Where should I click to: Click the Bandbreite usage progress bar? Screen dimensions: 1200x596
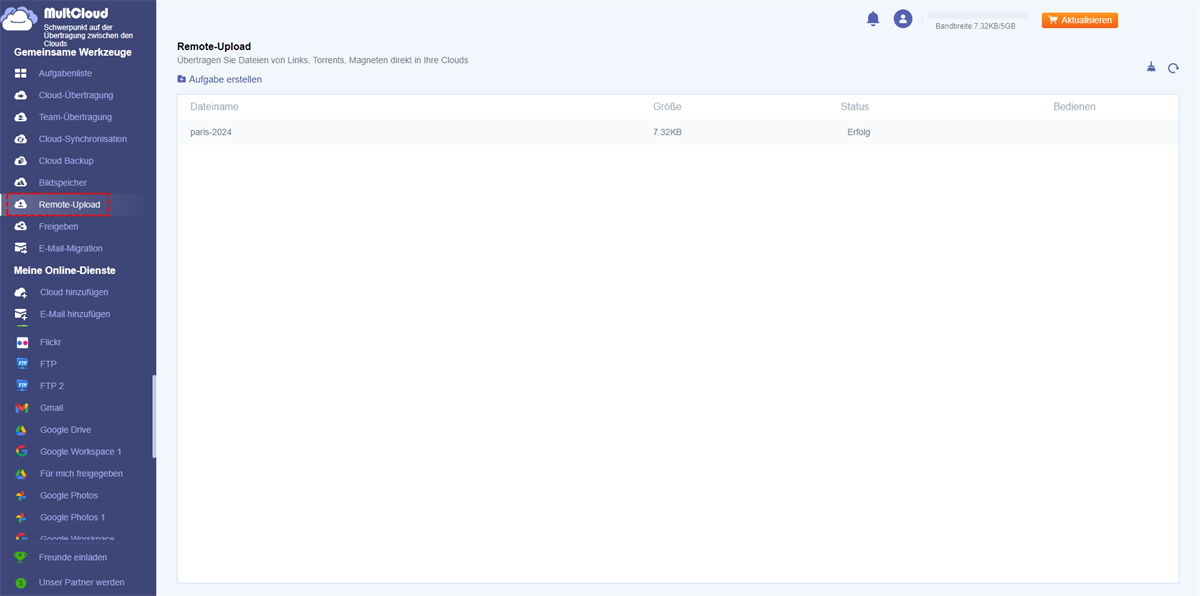tap(980, 16)
